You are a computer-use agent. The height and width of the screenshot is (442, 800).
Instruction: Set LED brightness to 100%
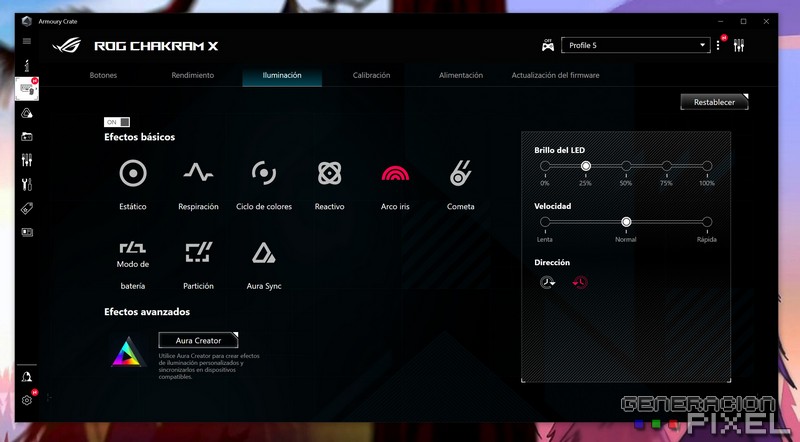click(707, 166)
